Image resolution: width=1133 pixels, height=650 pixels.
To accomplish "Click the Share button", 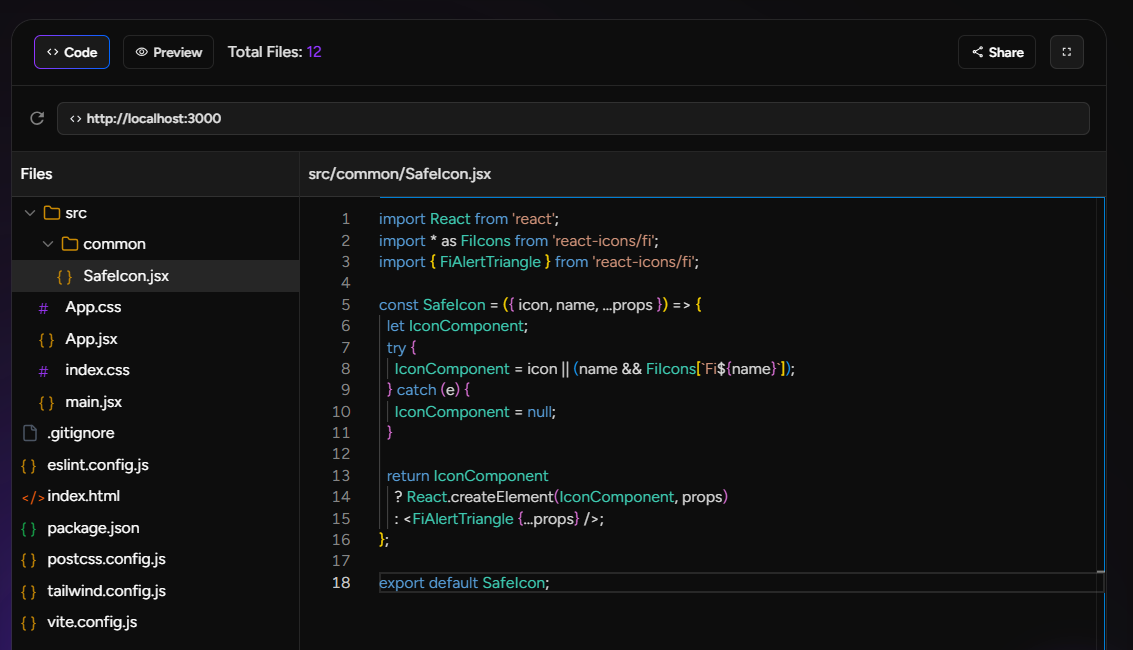I will [x=996, y=52].
